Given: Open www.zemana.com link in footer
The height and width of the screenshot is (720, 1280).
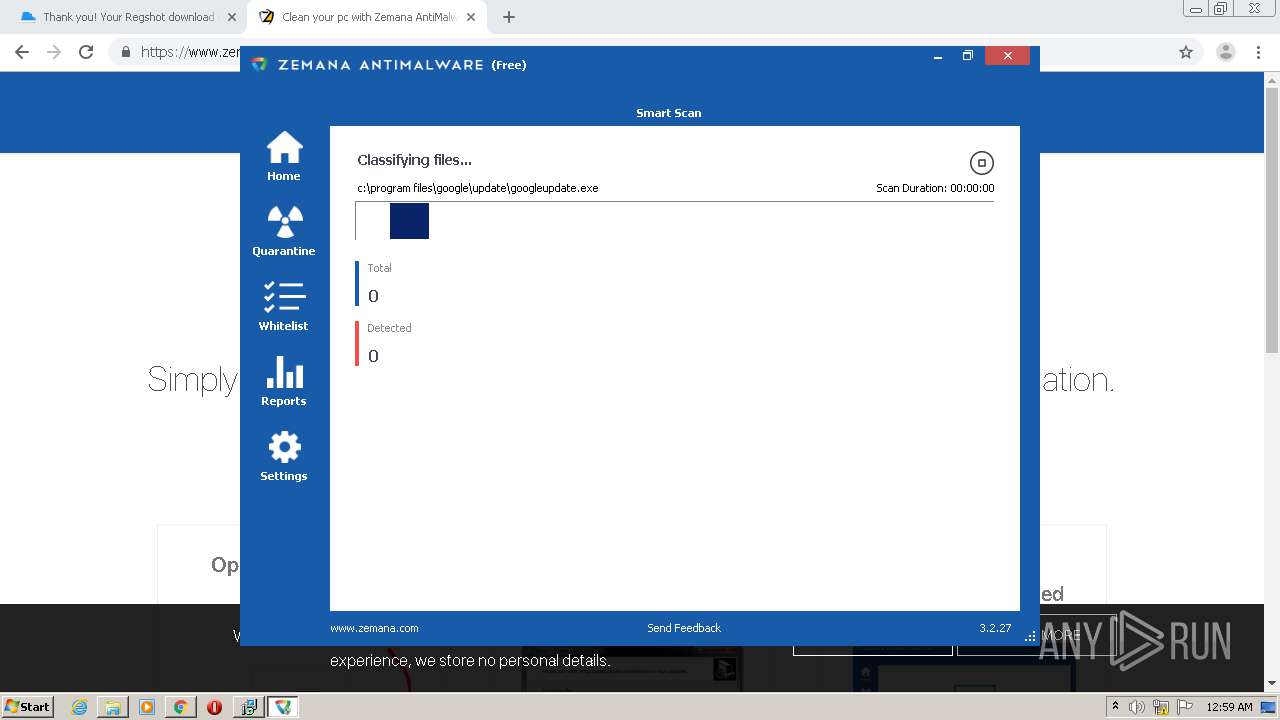Looking at the screenshot, I should (x=374, y=628).
